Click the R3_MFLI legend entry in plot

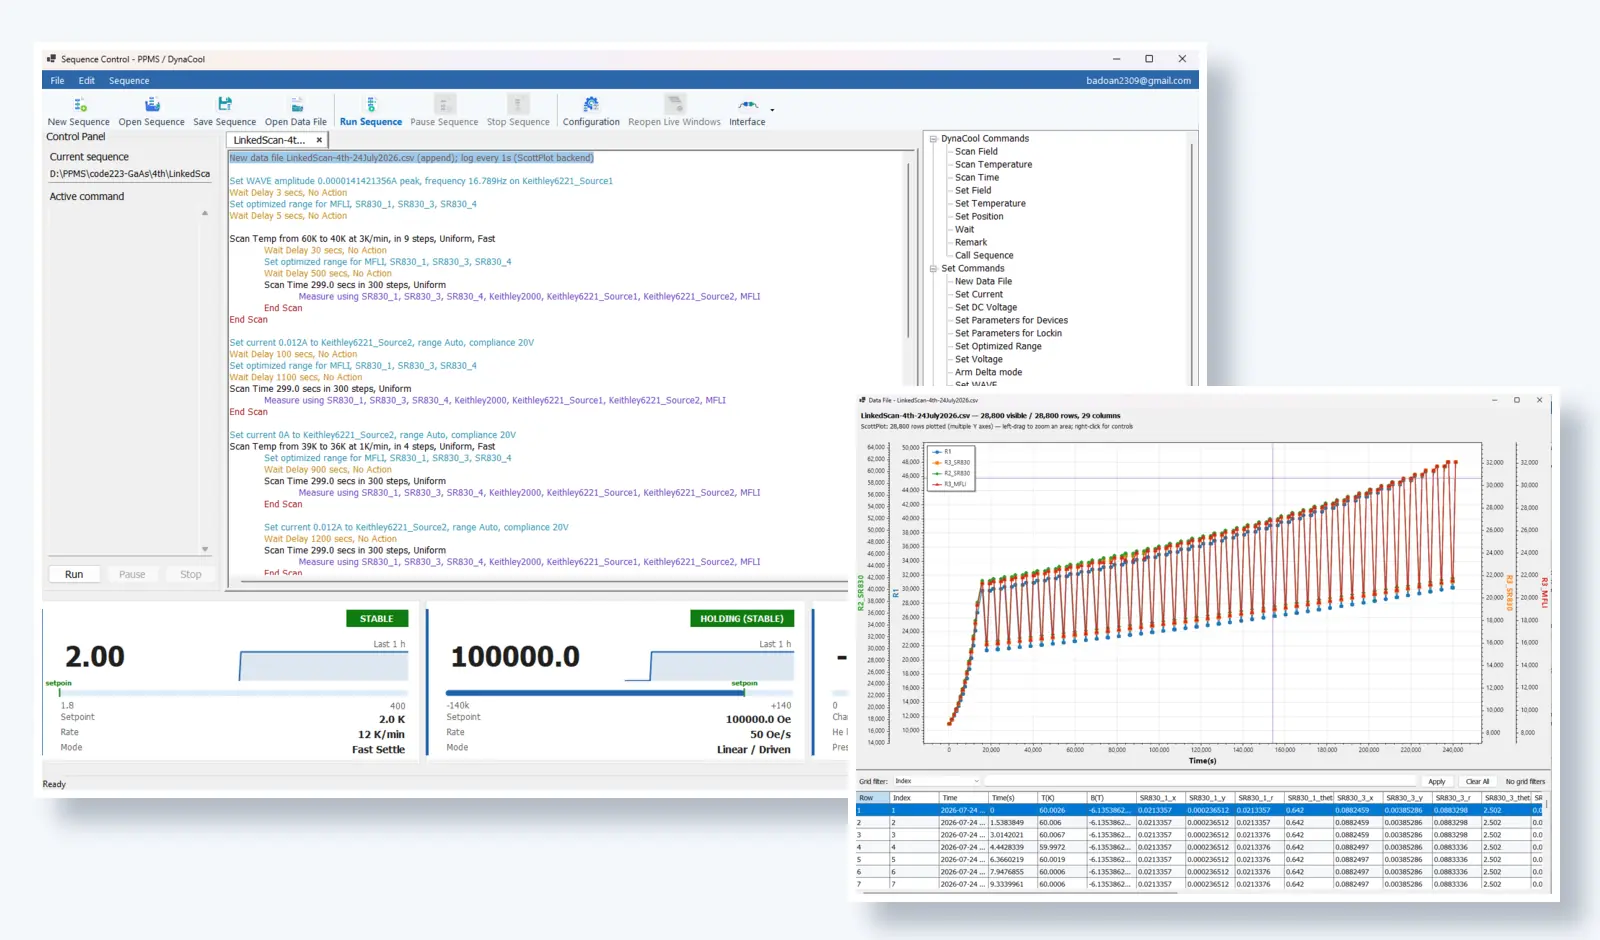[950, 484]
